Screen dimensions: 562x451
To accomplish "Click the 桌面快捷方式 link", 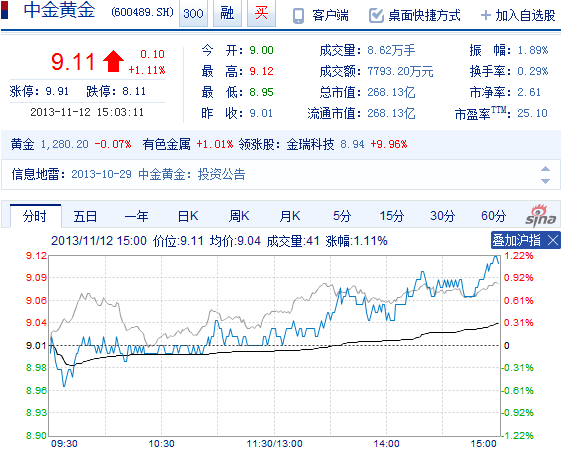I will click(424, 16).
